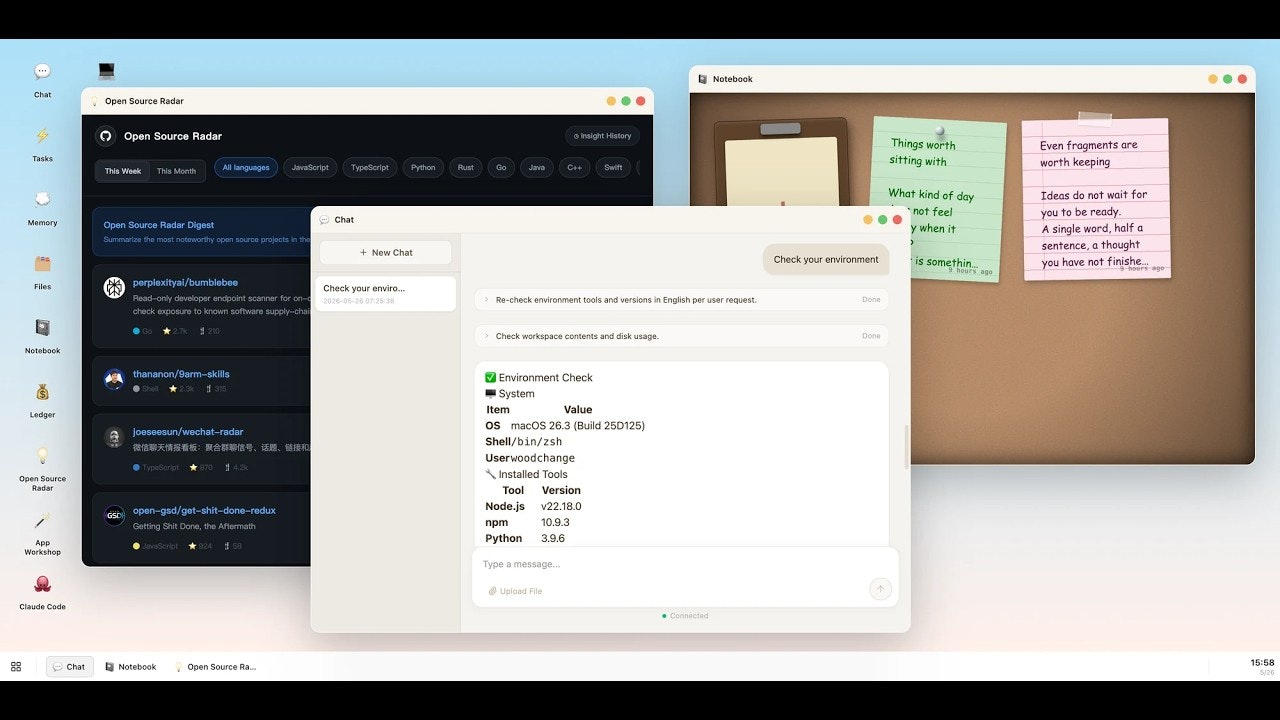Click the perplexityai/bumblebee avatar
This screenshot has width=1280, height=720.
click(114, 288)
